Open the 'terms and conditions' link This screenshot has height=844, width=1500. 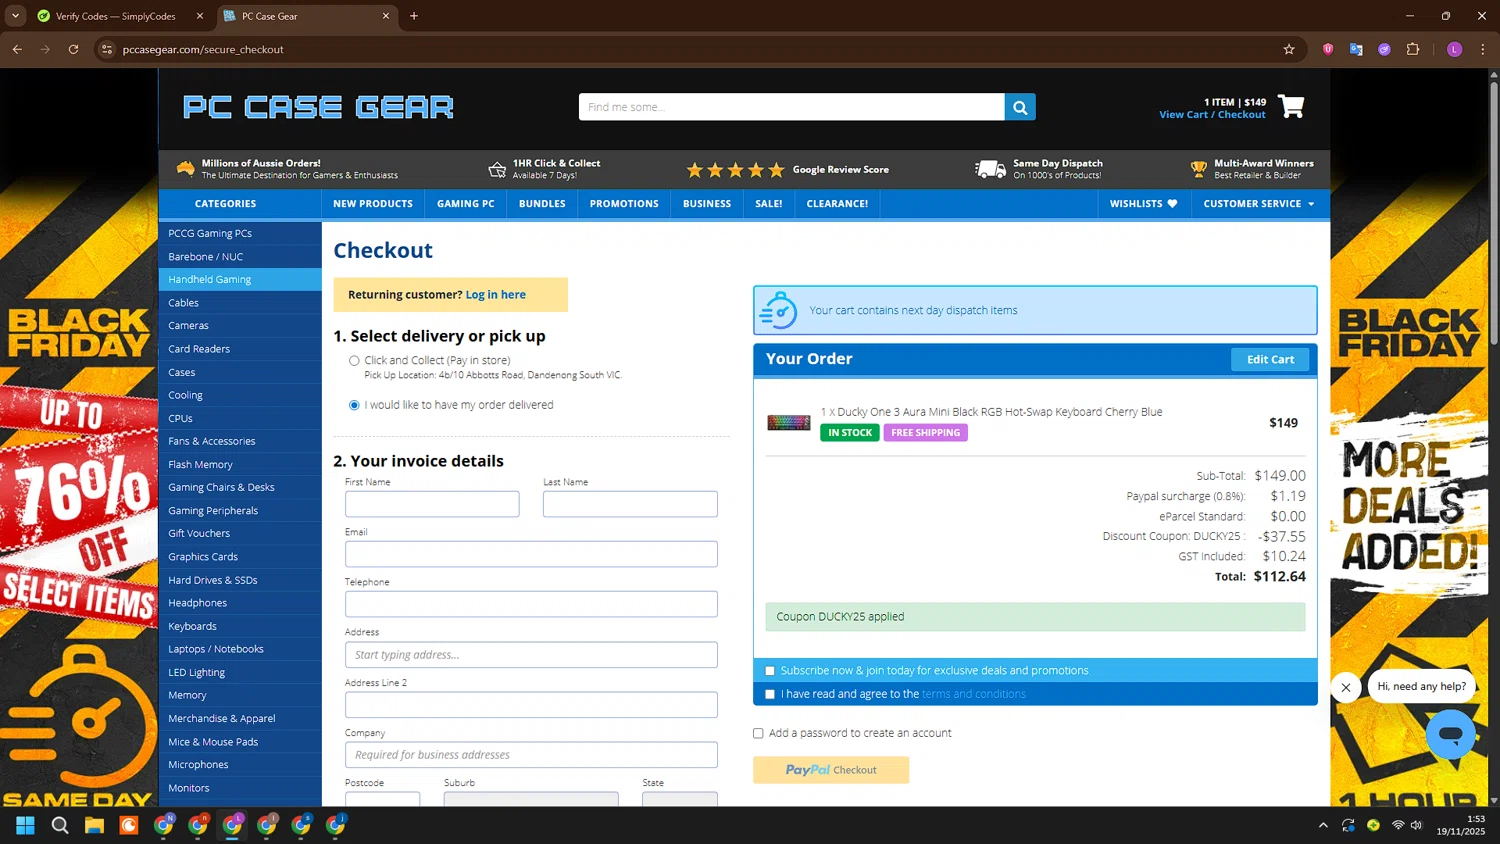coord(974,694)
